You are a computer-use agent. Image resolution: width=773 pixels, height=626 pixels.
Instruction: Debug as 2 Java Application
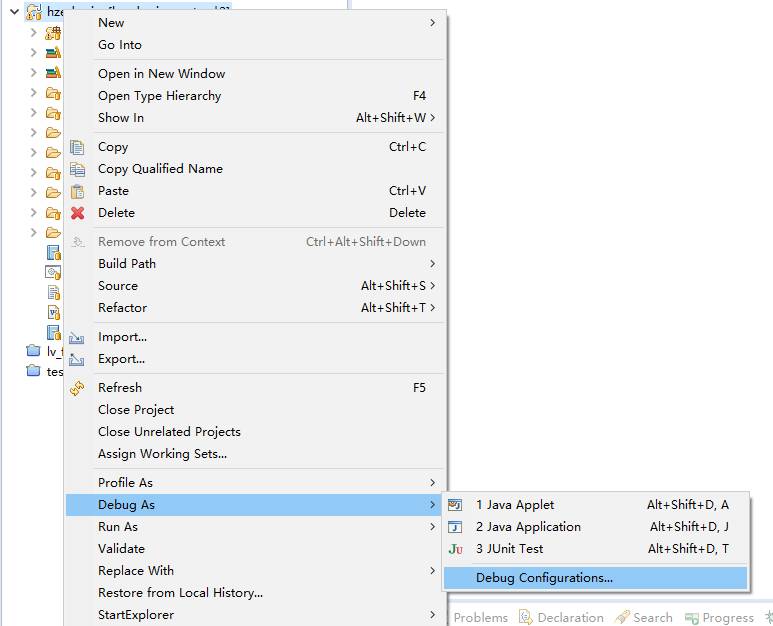[596, 527]
